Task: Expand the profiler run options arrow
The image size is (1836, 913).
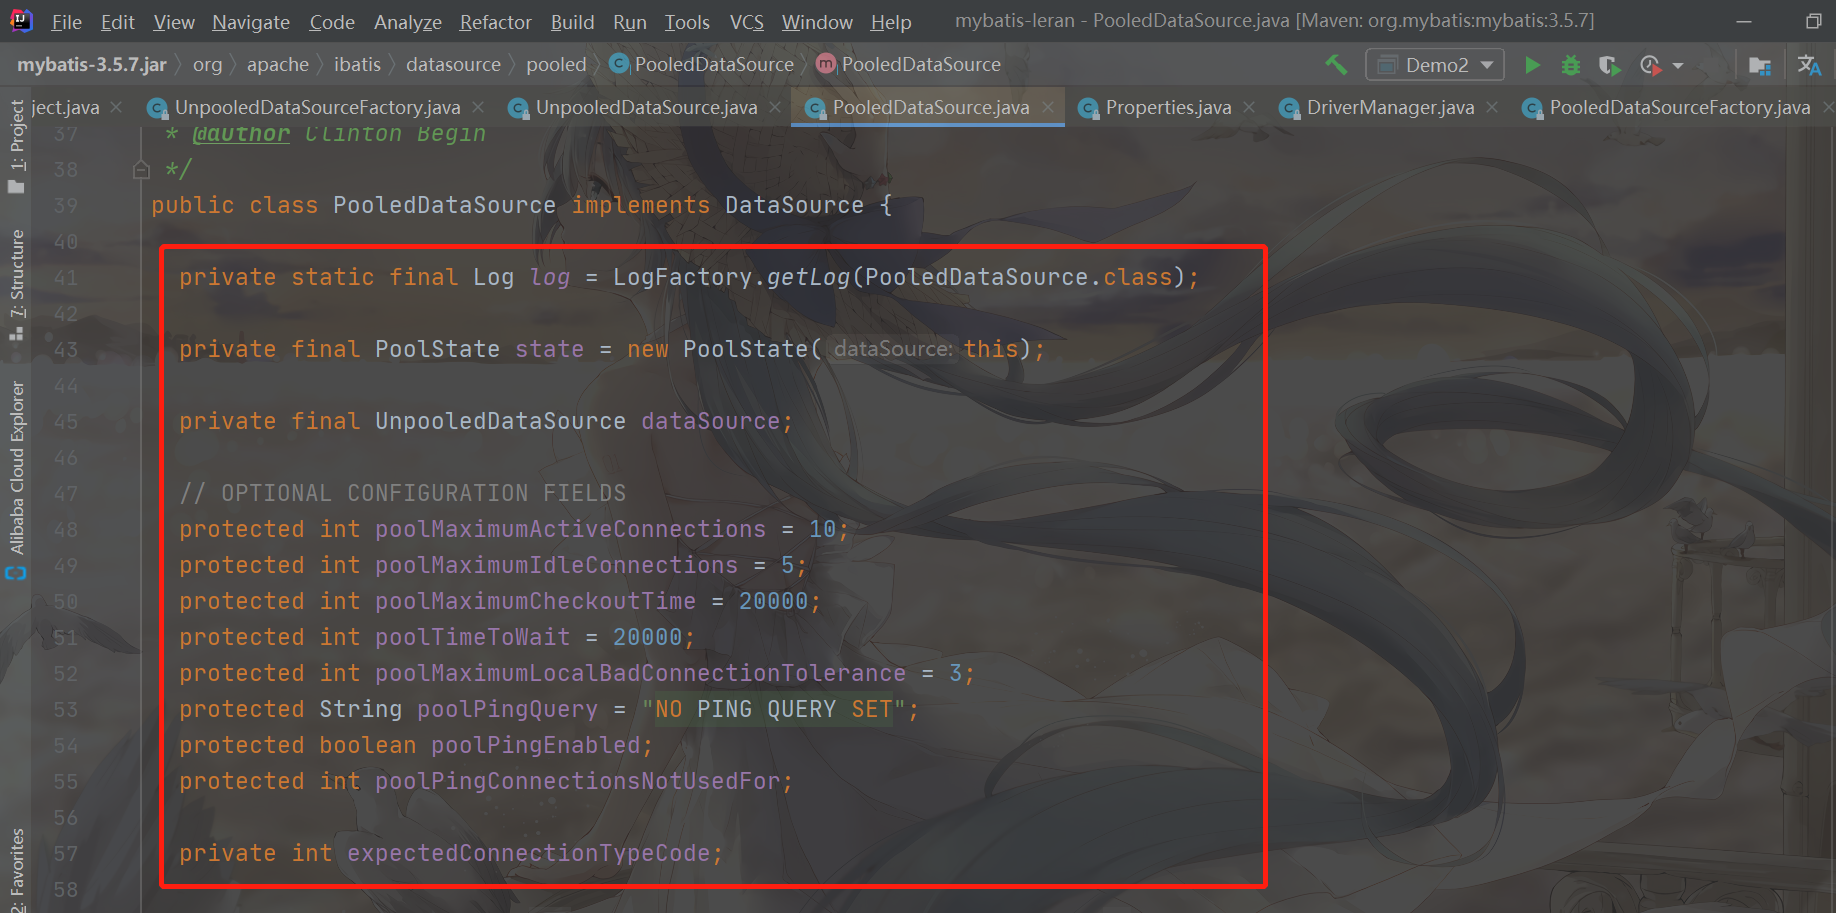Action: pyautogui.click(x=1678, y=66)
